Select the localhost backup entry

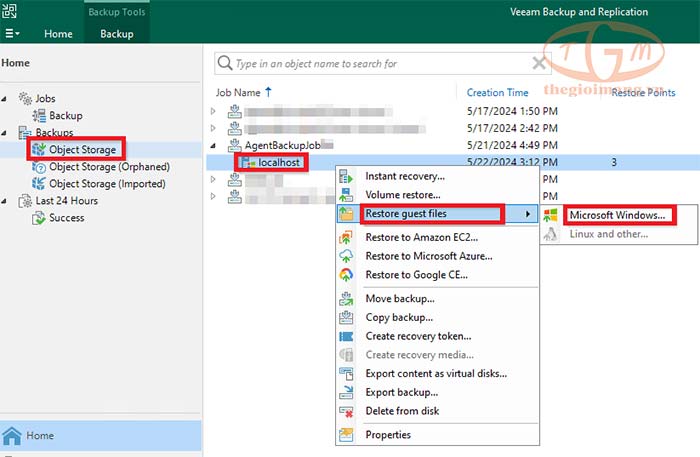tap(279, 162)
